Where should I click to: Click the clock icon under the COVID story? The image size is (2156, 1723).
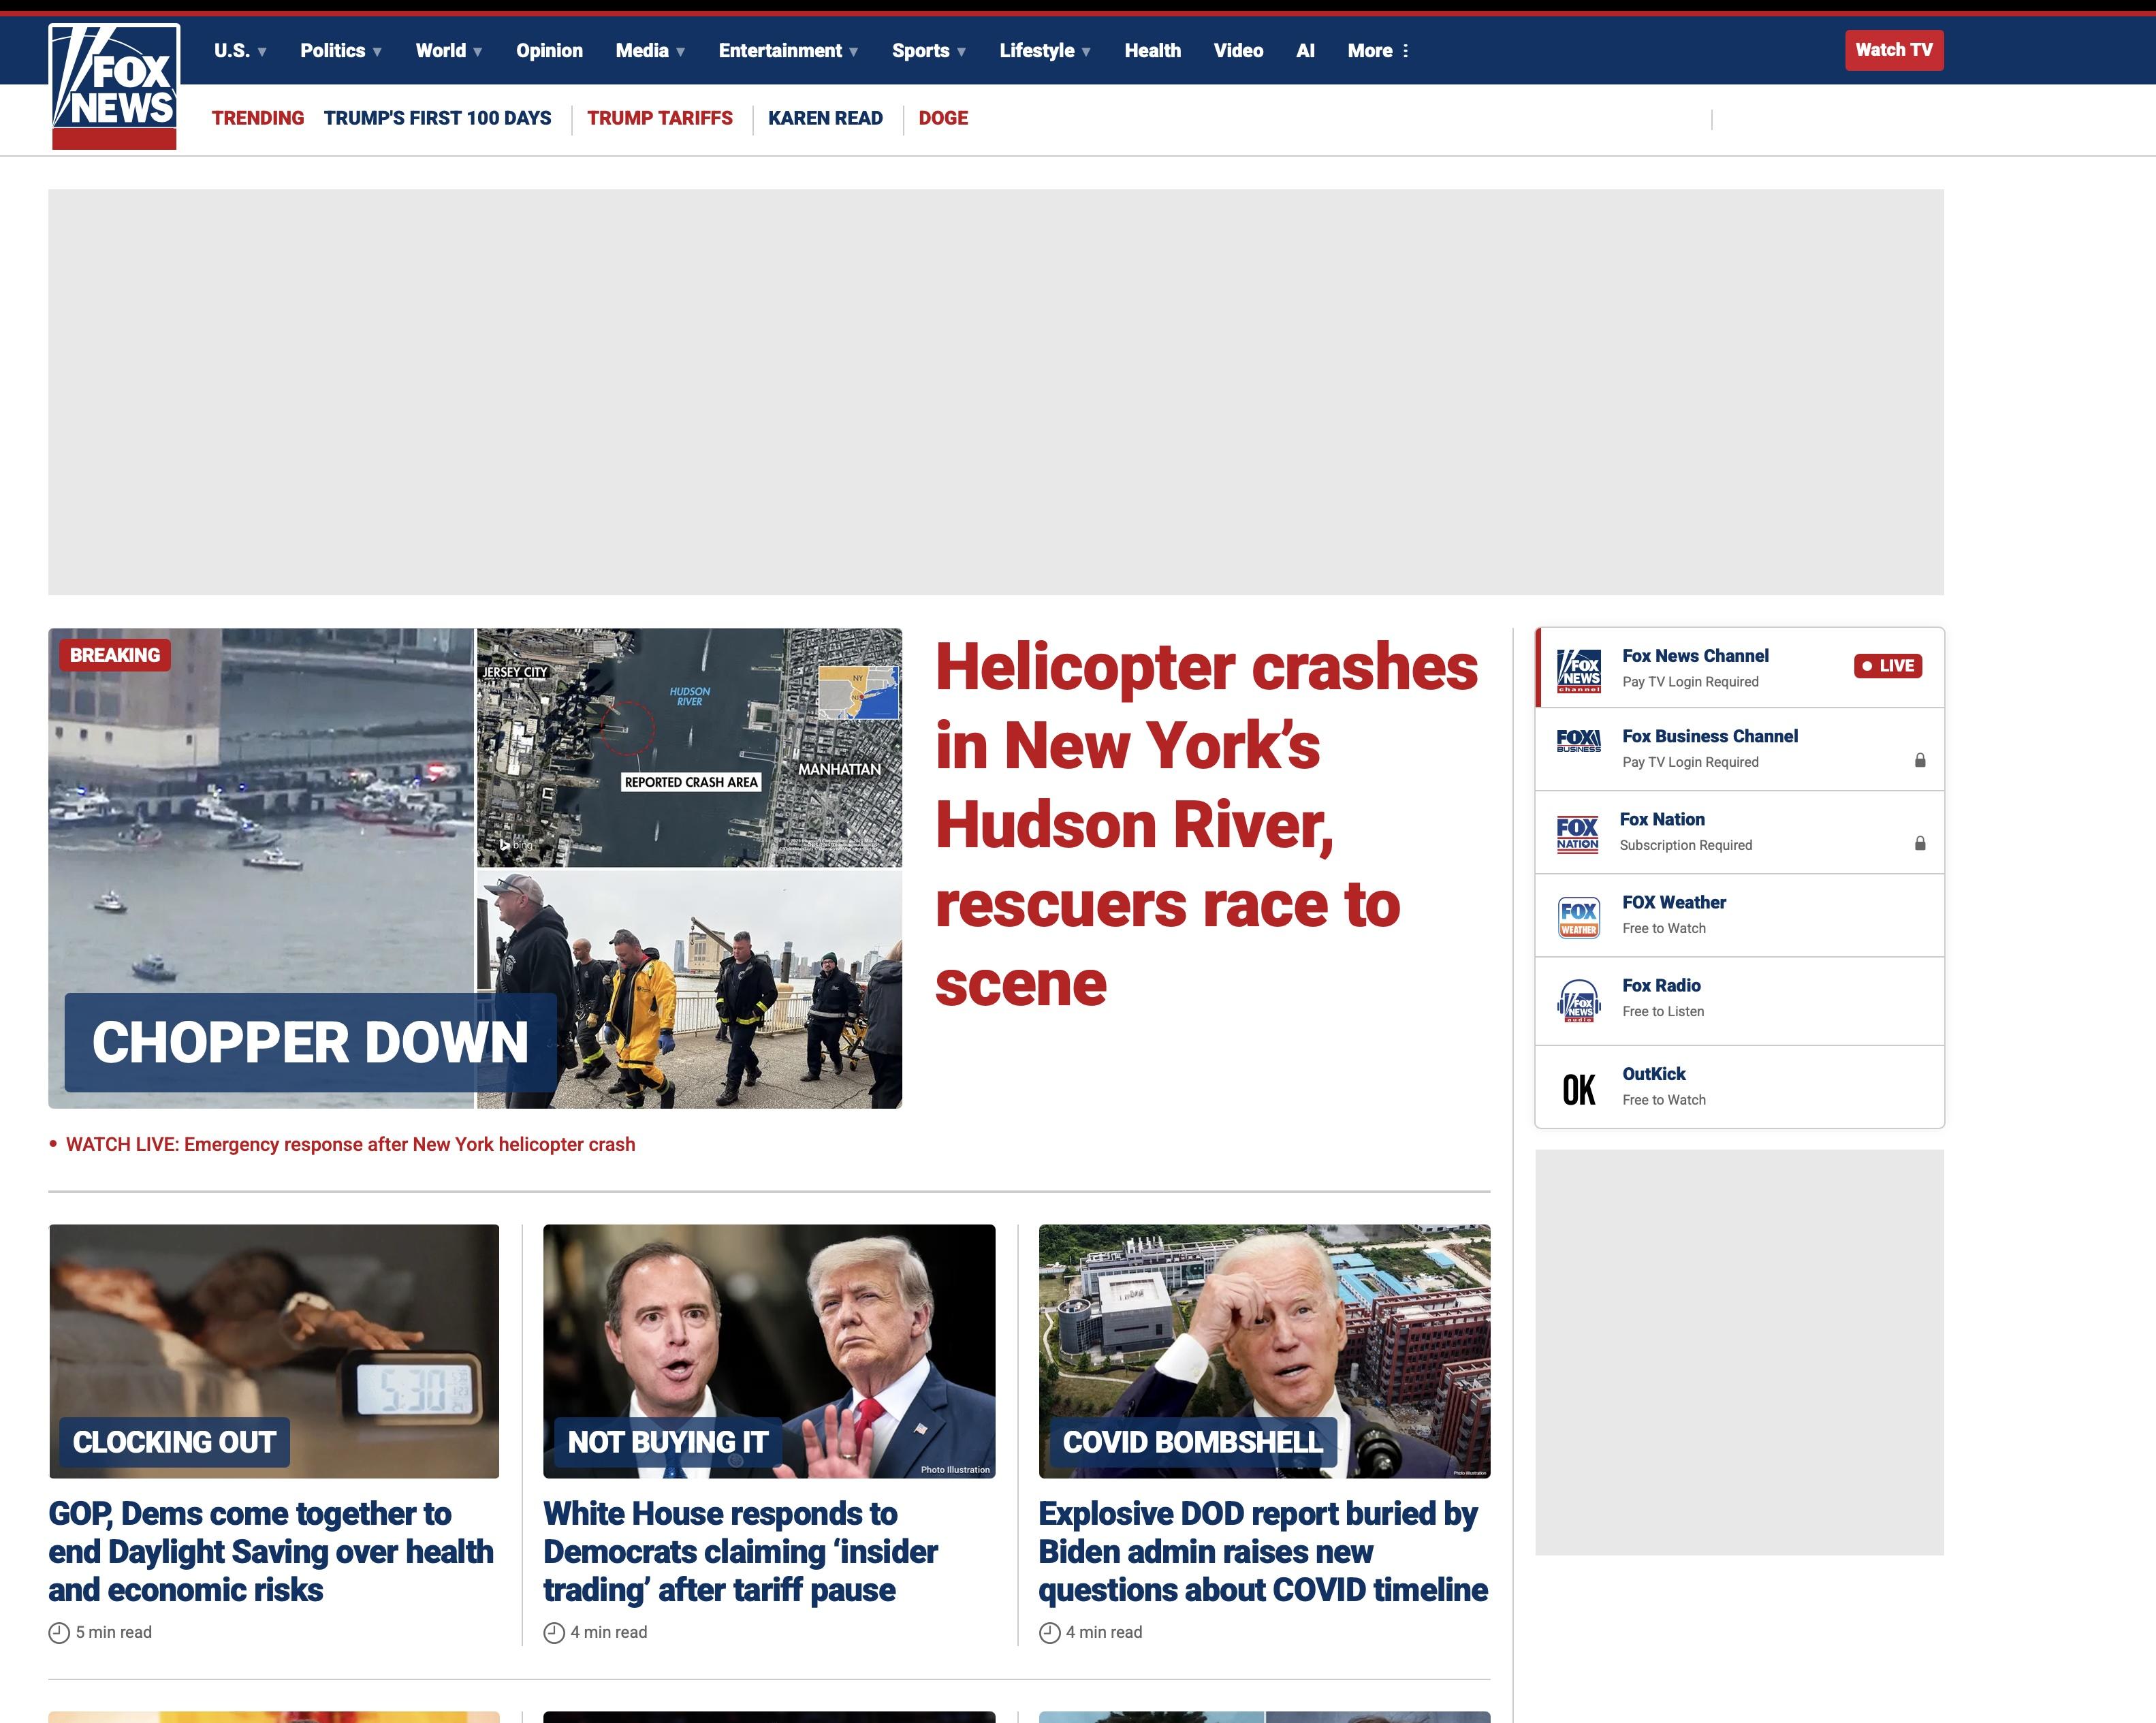click(1049, 1632)
